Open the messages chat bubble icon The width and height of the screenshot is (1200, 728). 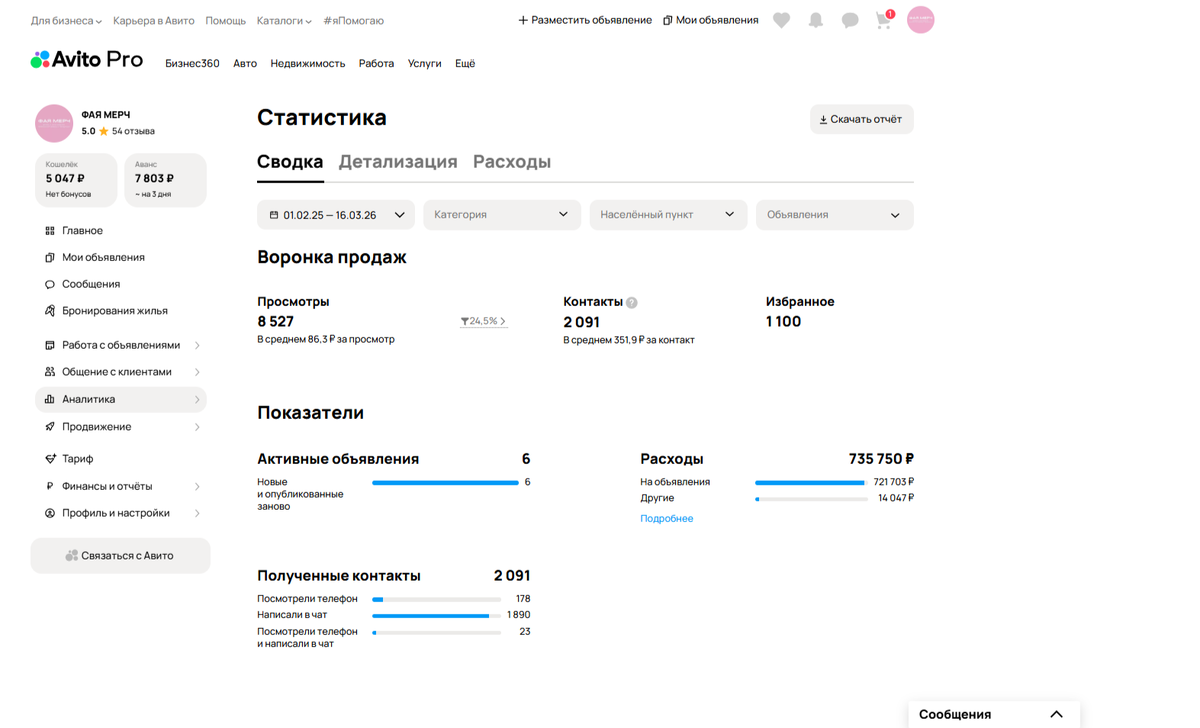coord(849,20)
